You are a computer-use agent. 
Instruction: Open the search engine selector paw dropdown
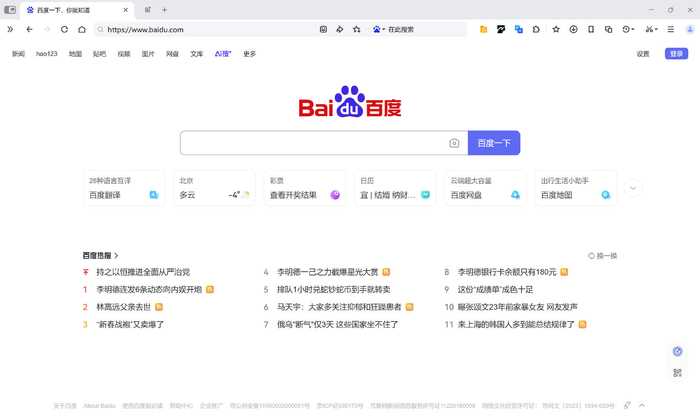point(379,29)
